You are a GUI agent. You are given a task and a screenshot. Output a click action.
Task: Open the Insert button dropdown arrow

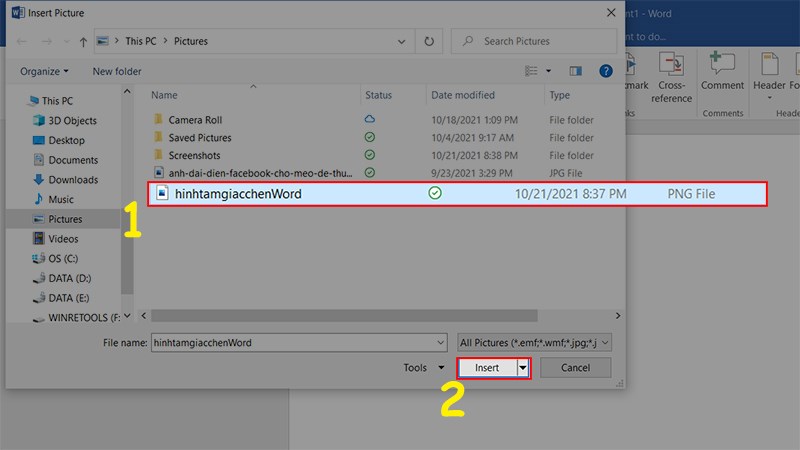click(x=523, y=368)
